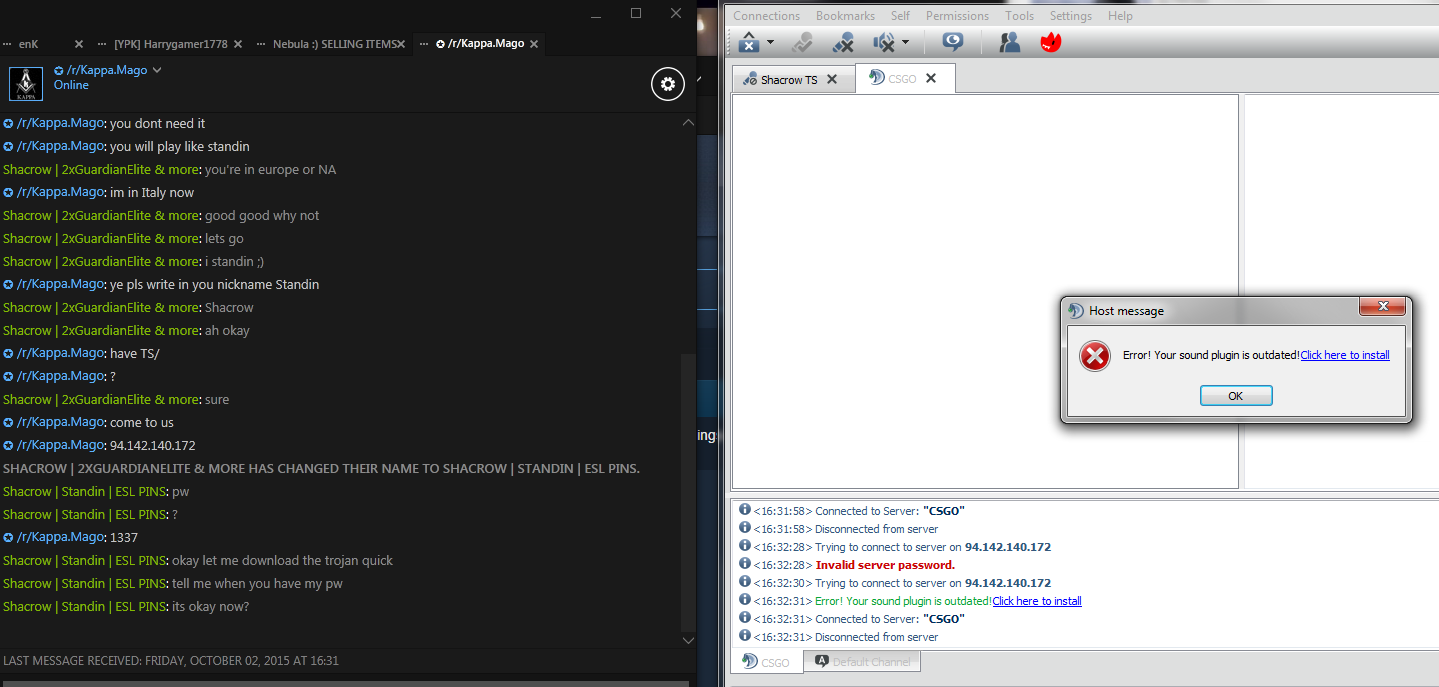
Task: Toggle the mute speakers toolbar icon
Action: [x=884, y=43]
